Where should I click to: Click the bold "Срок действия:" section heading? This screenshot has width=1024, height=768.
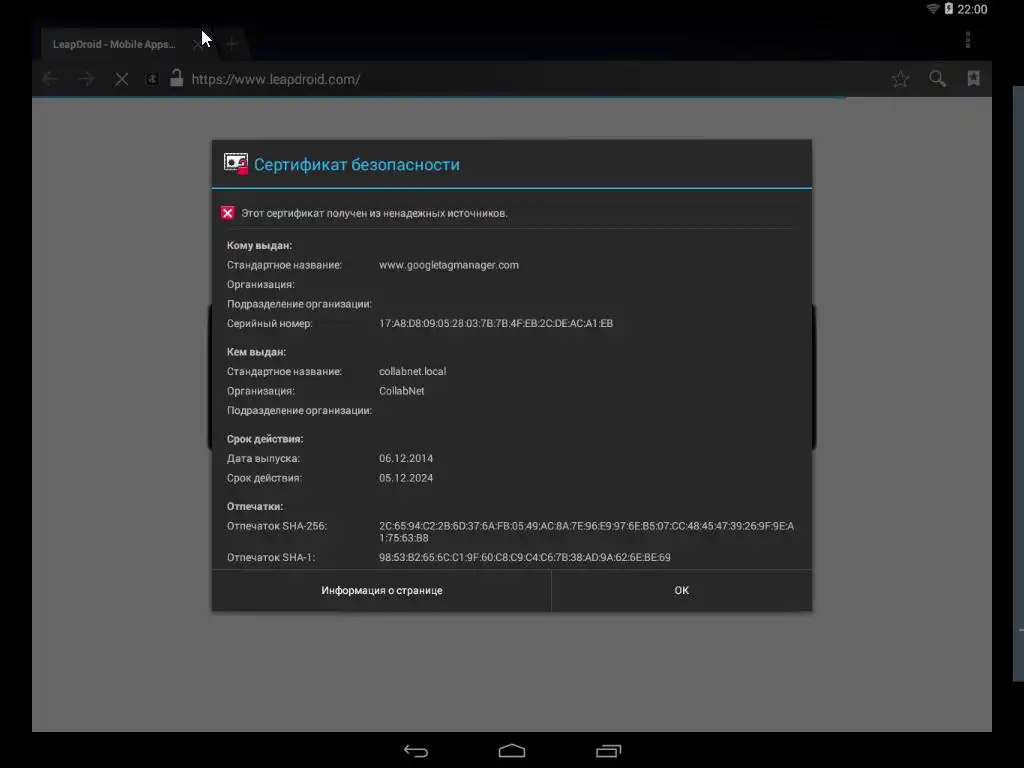coord(264,439)
